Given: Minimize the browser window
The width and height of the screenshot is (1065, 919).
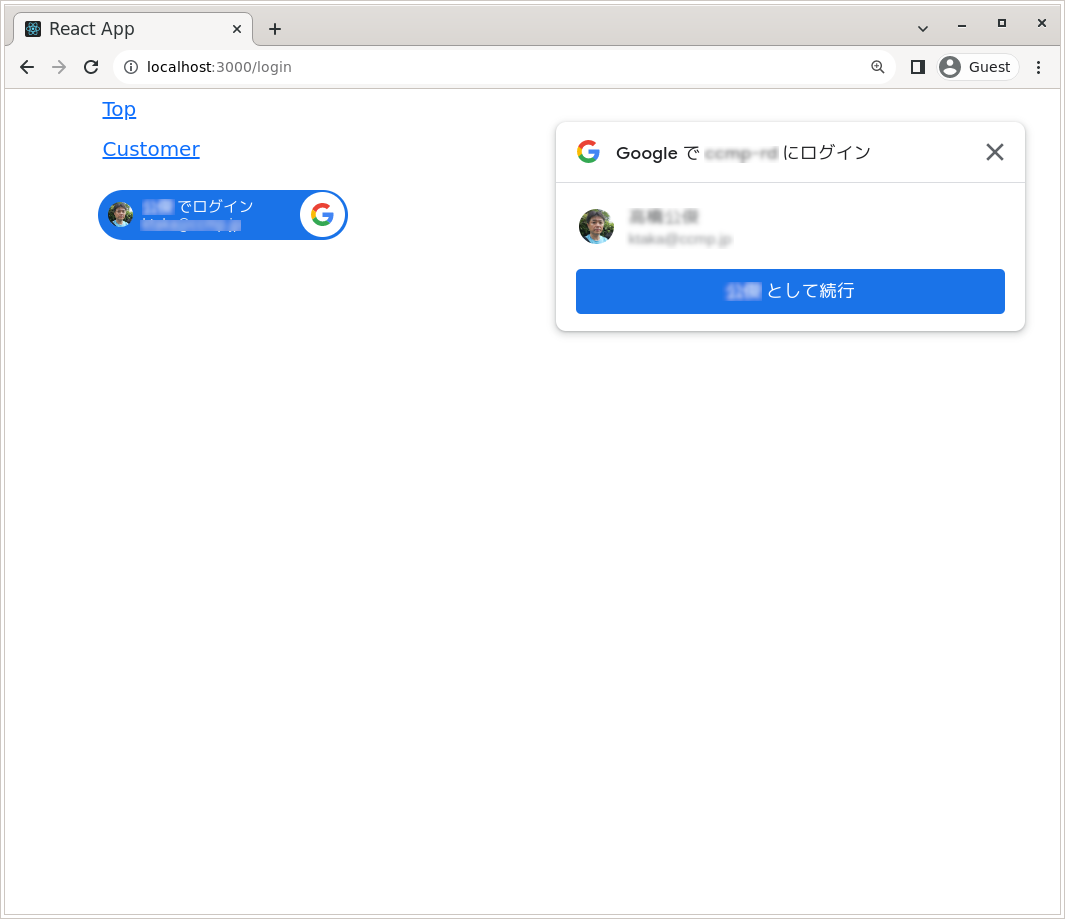Looking at the screenshot, I should [961, 25].
